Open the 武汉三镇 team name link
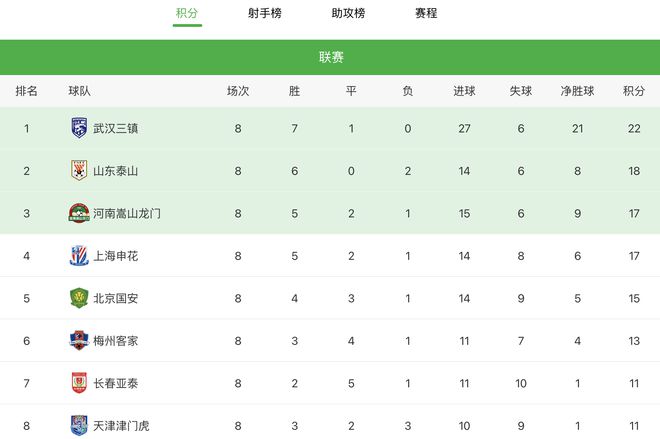 (x=115, y=128)
